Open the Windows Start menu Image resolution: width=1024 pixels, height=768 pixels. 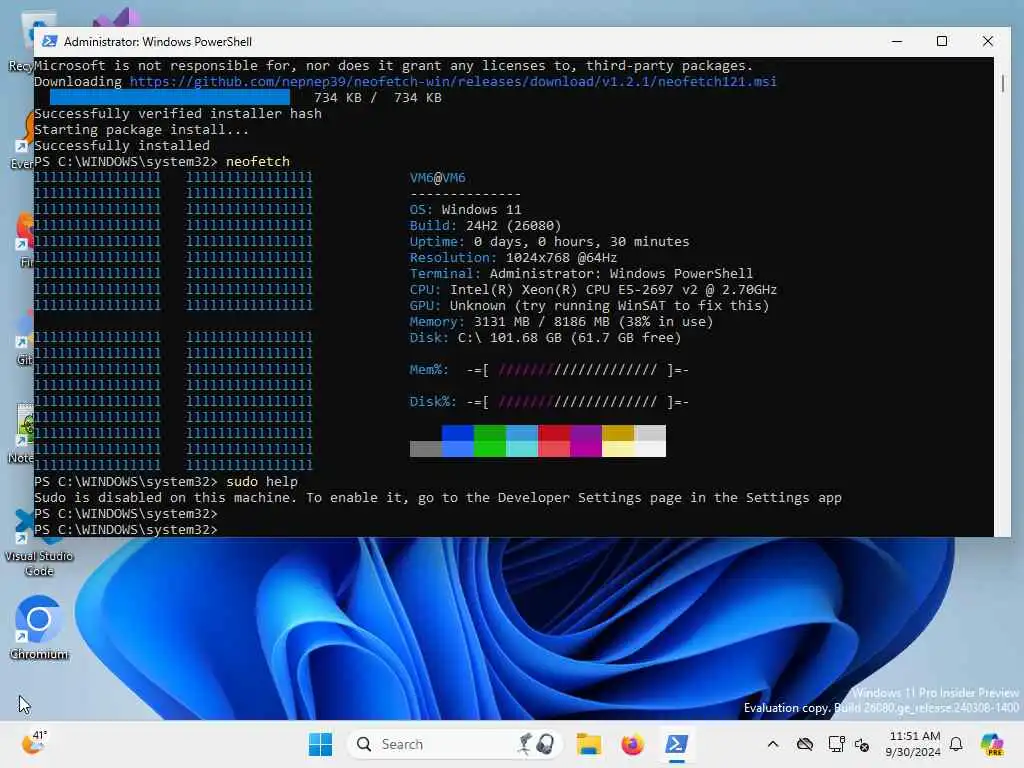click(320, 744)
